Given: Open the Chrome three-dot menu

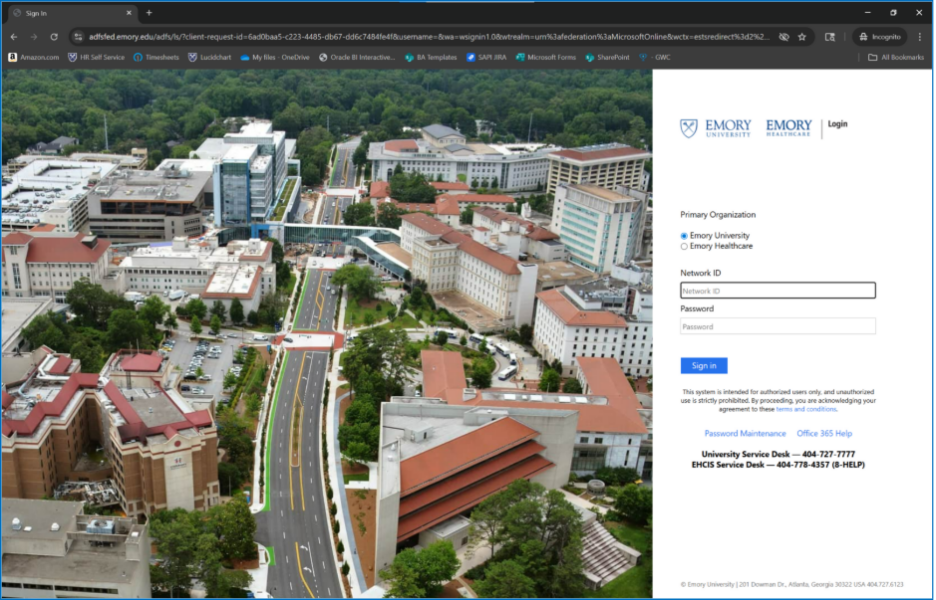Looking at the screenshot, I should pos(920,37).
